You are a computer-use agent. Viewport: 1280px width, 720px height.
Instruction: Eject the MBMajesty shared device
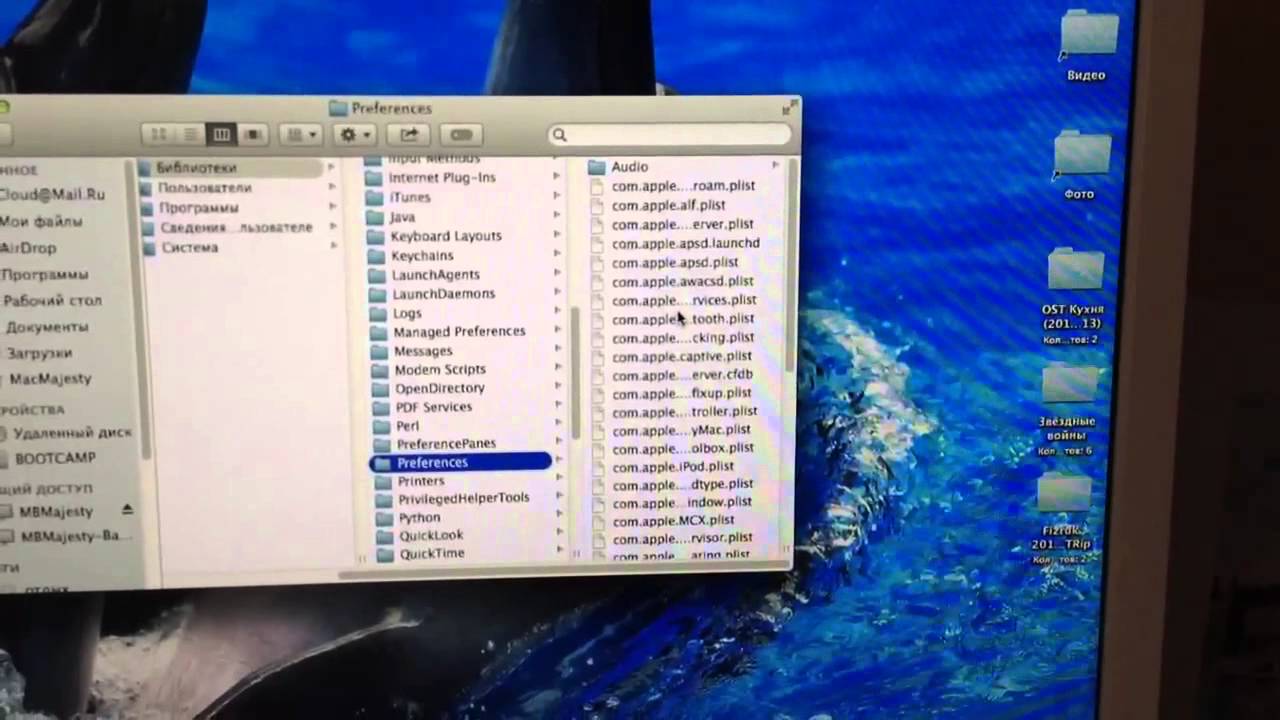pyautogui.click(x=127, y=510)
